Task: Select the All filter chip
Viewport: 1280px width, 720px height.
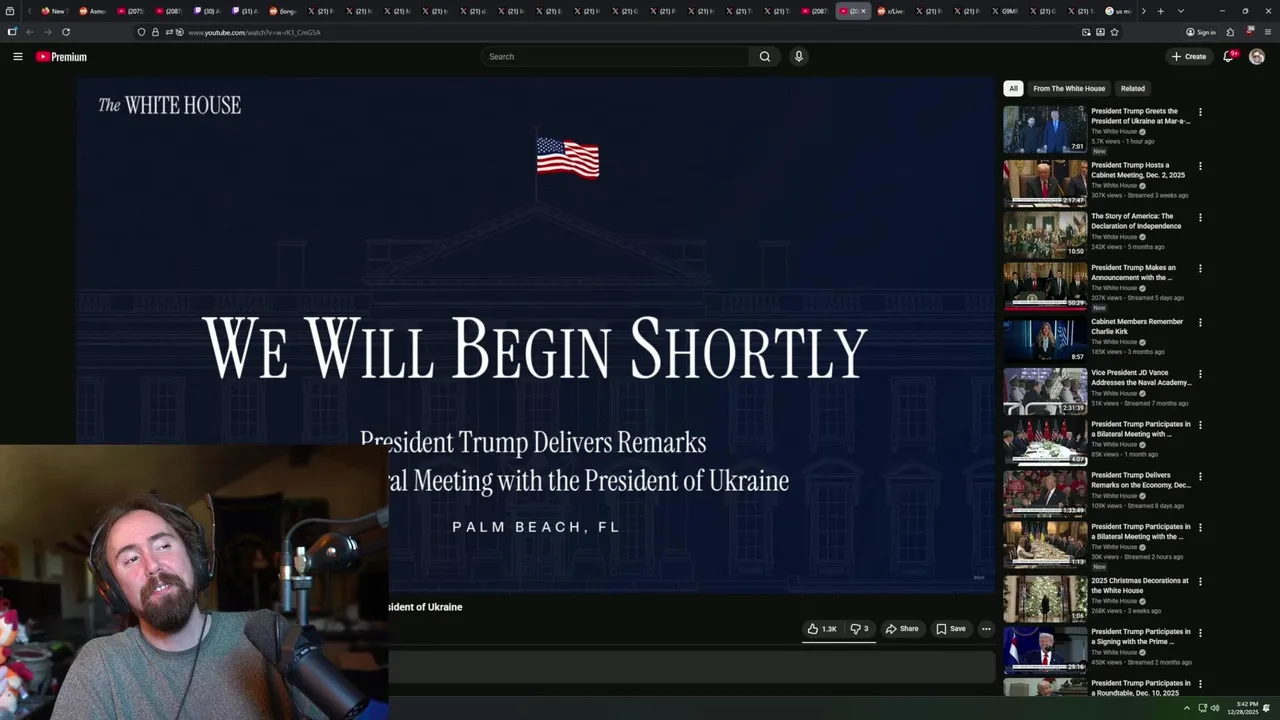Action: [1013, 88]
